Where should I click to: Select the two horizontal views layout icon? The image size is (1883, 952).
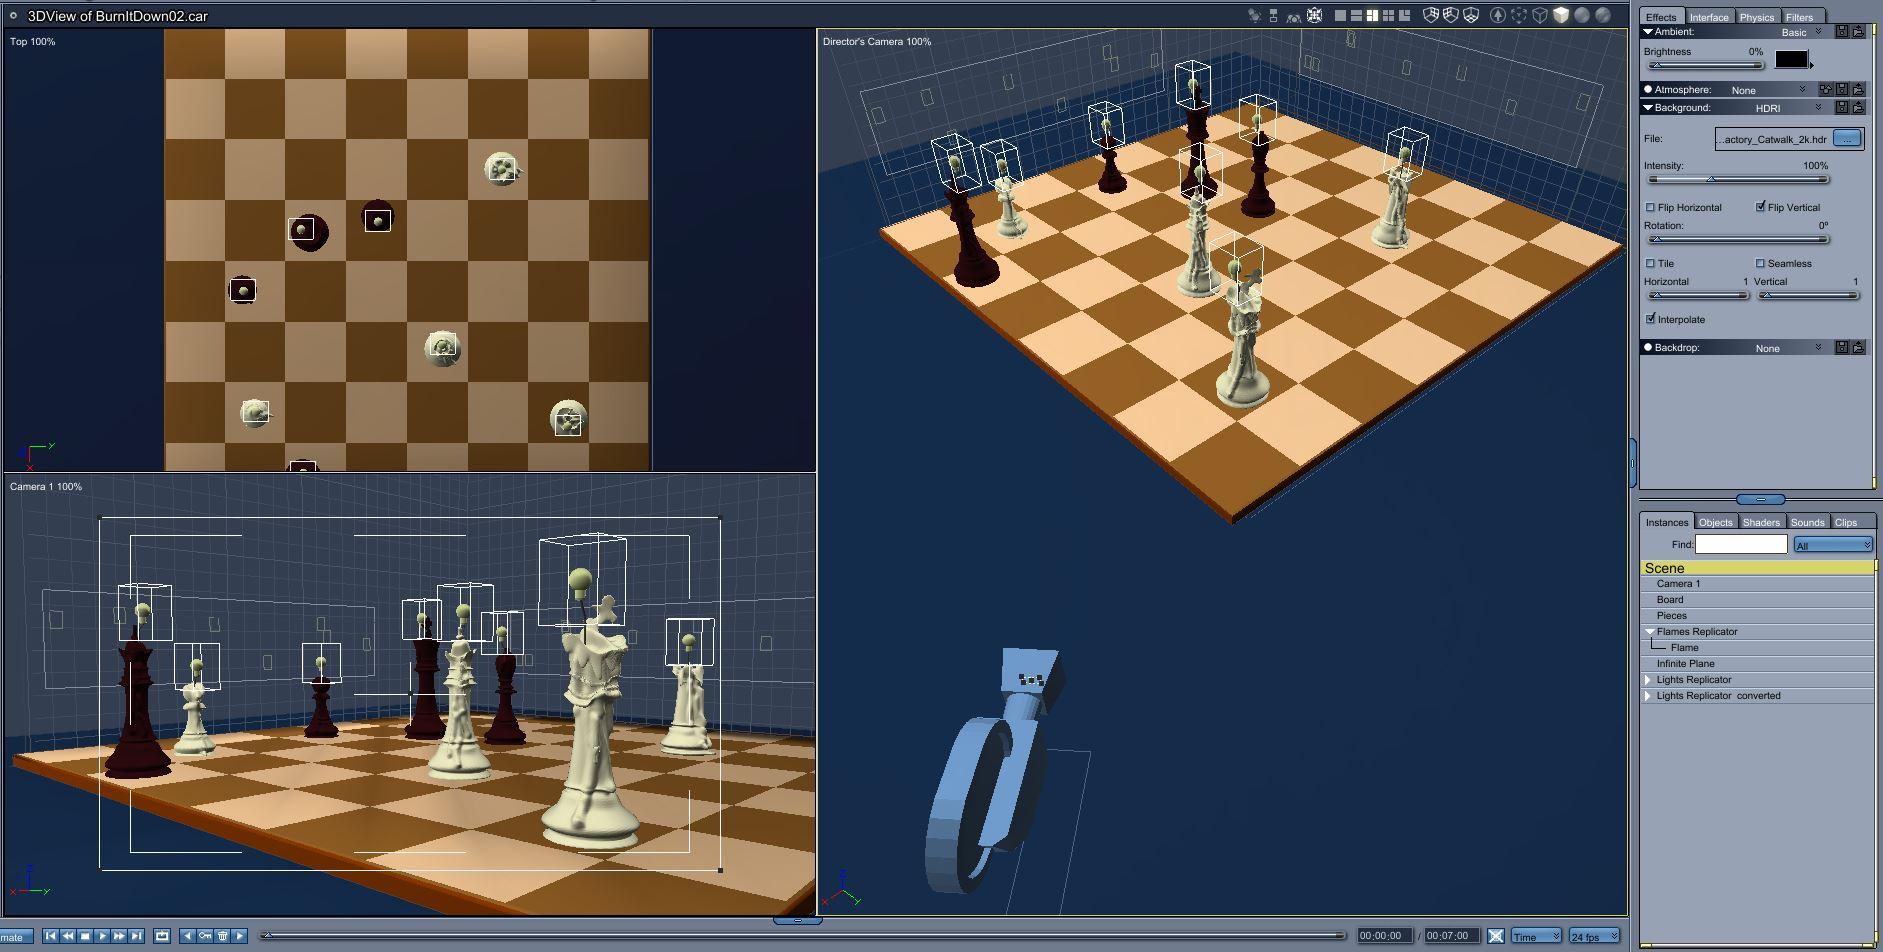pos(1356,16)
